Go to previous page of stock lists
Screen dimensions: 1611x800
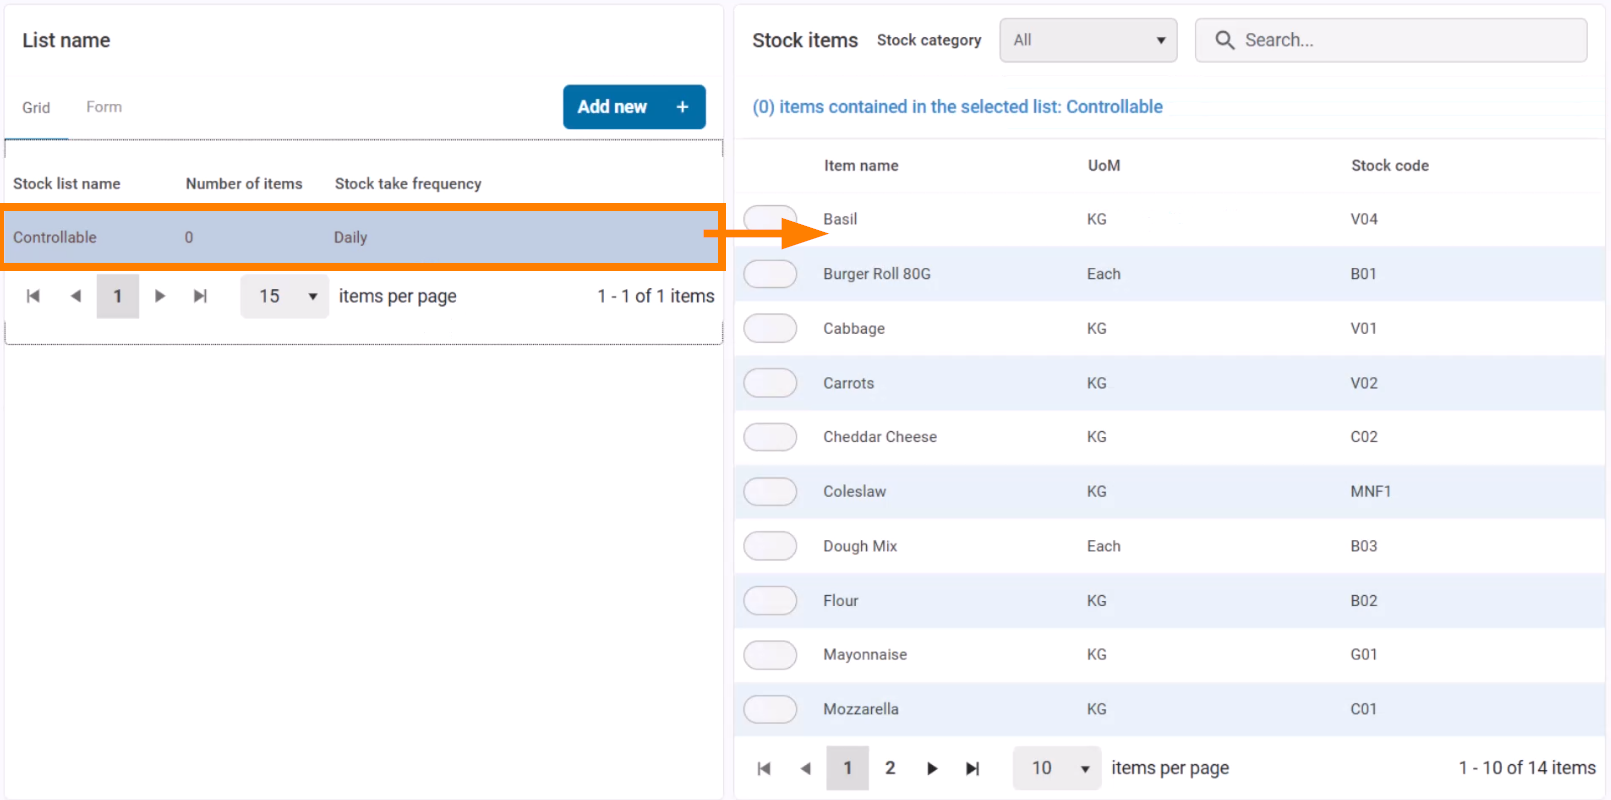(x=76, y=296)
